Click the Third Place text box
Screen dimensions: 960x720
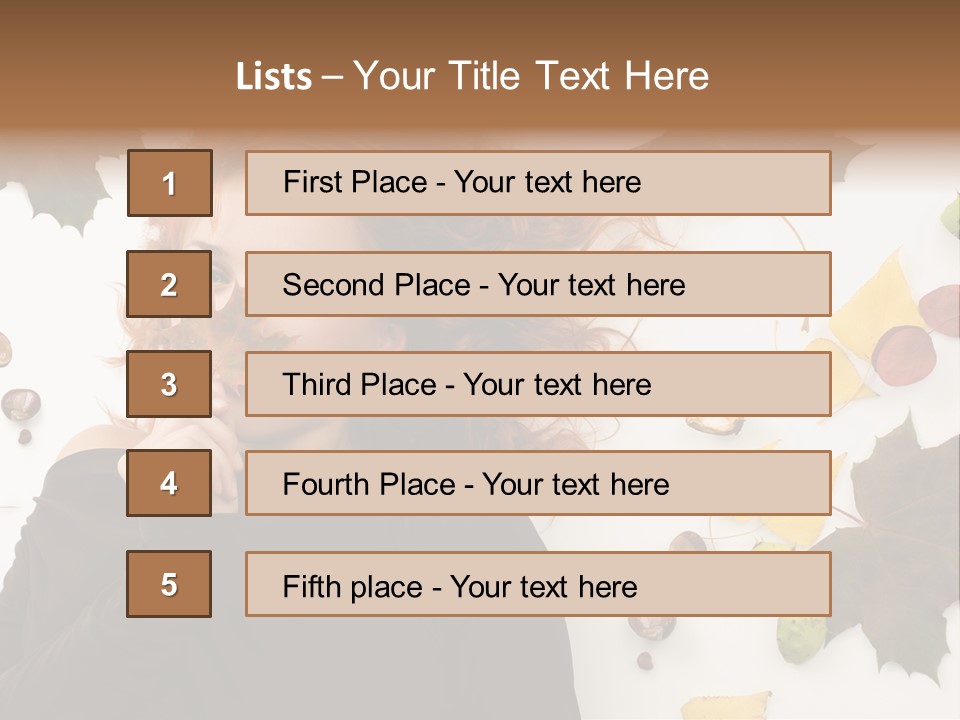click(x=538, y=384)
